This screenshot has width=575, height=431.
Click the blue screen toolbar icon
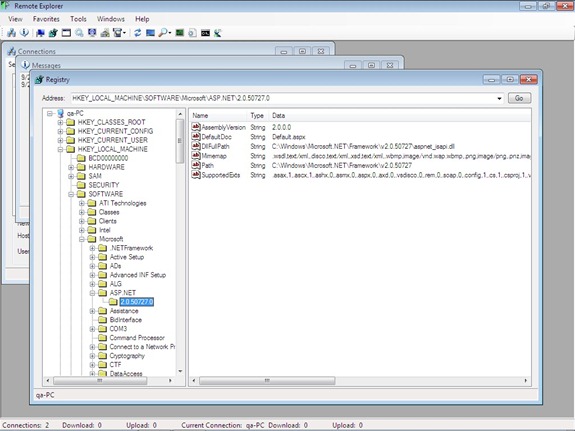click(x=150, y=33)
